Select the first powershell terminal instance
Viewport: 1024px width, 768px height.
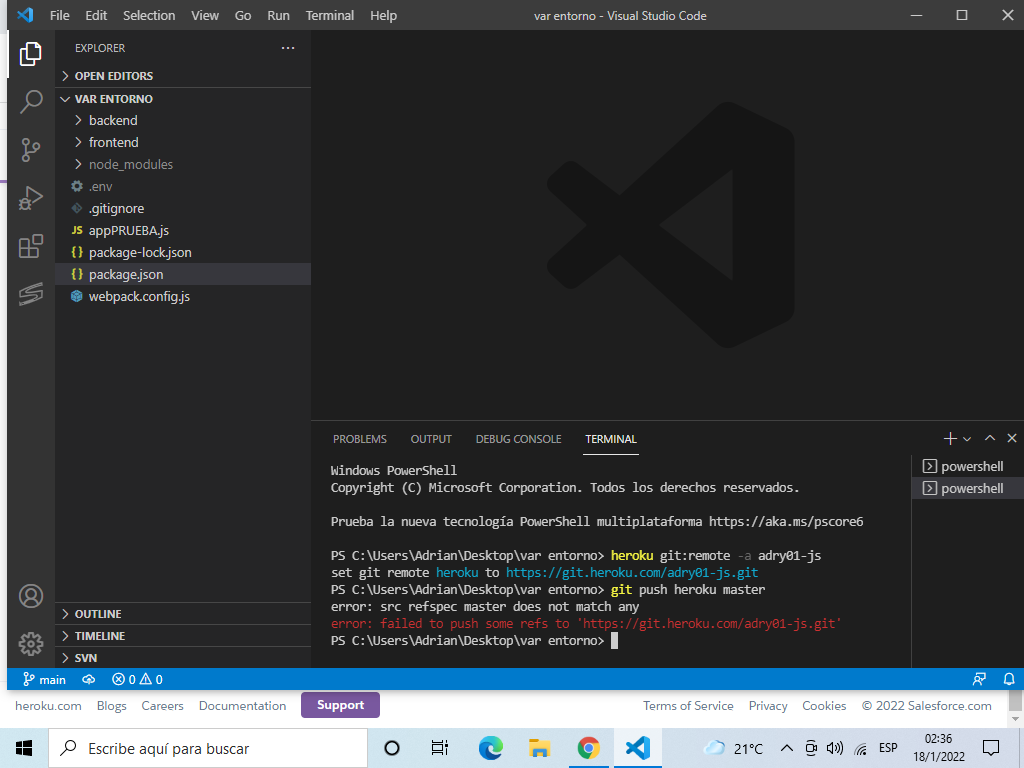[x=968, y=466]
